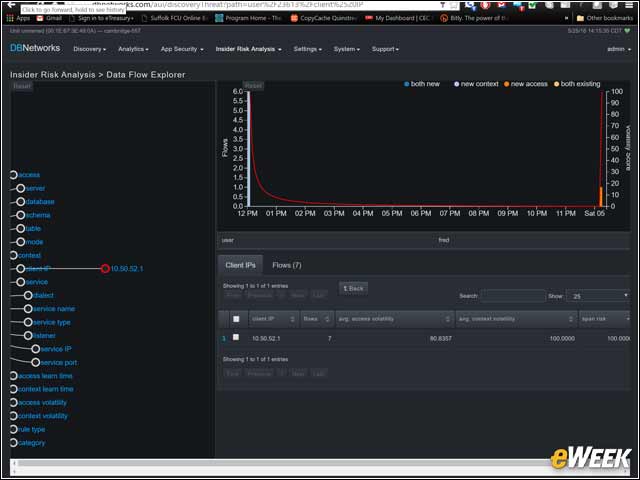
Task: Open the Bitly bookmark
Action: click(x=474, y=18)
